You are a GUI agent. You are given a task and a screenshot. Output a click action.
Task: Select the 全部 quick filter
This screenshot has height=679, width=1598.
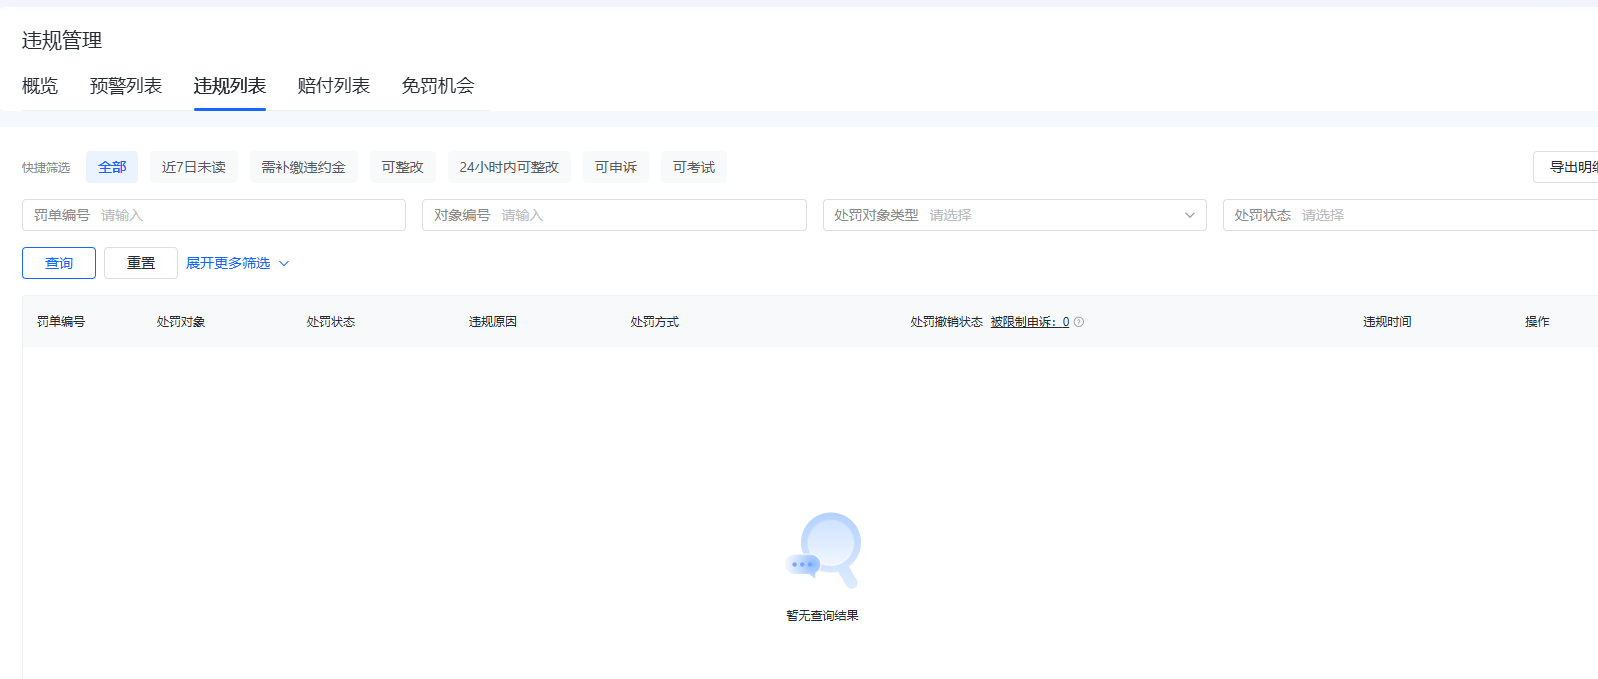112,167
